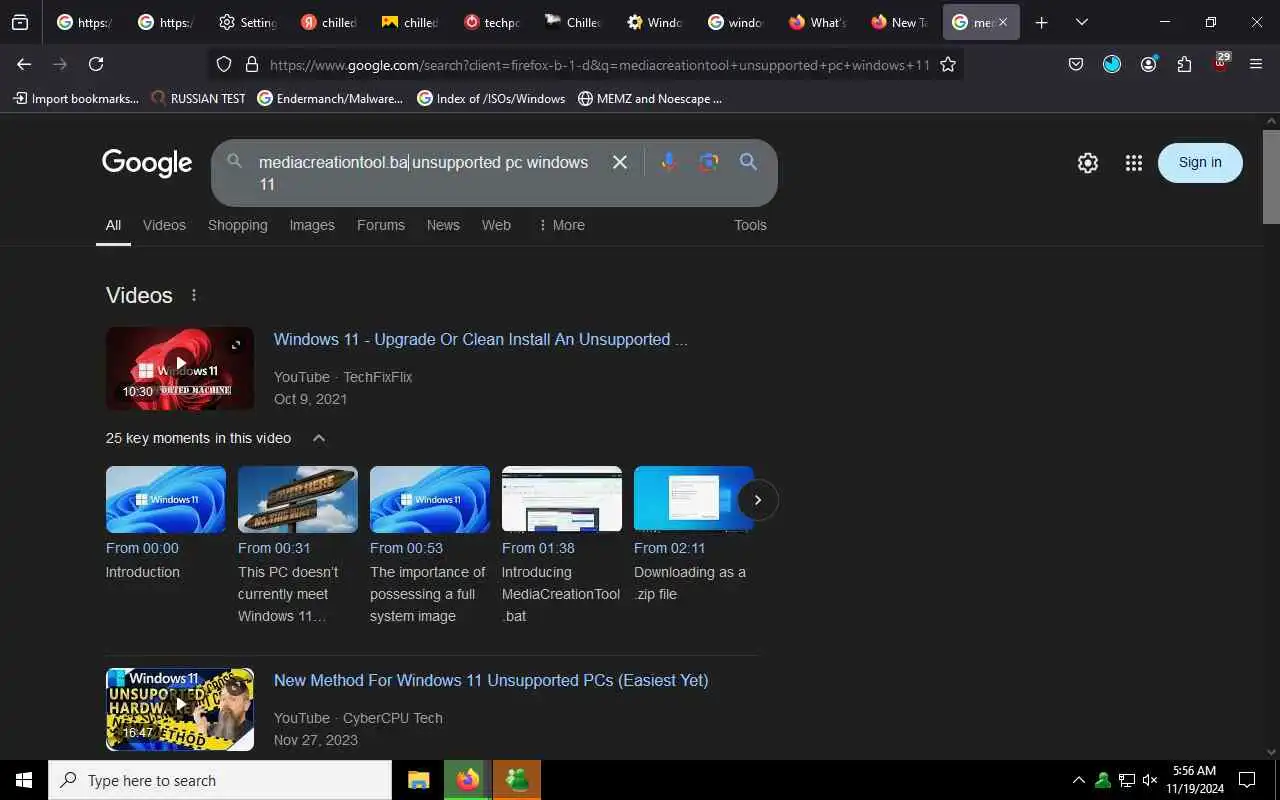Jump to From 00:53 key moment
The image size is (1280, 800).
430,500
